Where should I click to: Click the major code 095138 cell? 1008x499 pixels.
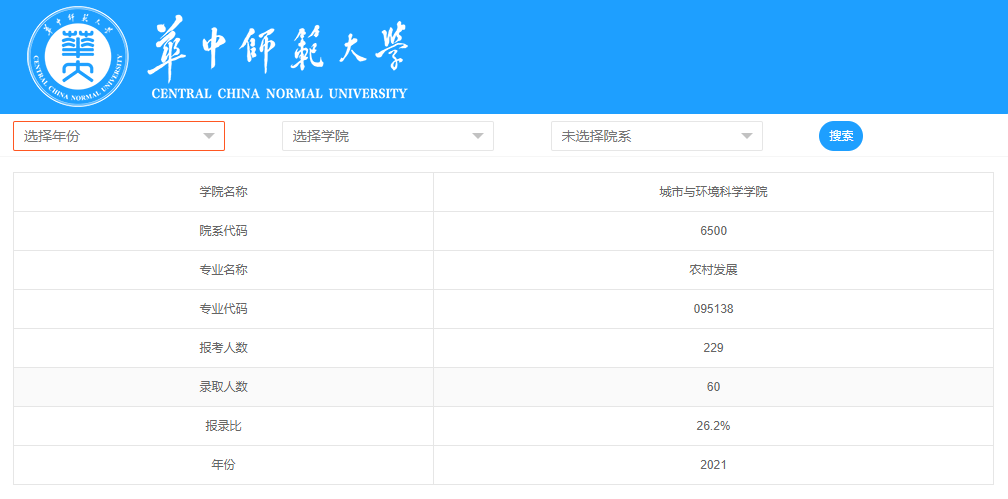point(713,309)
